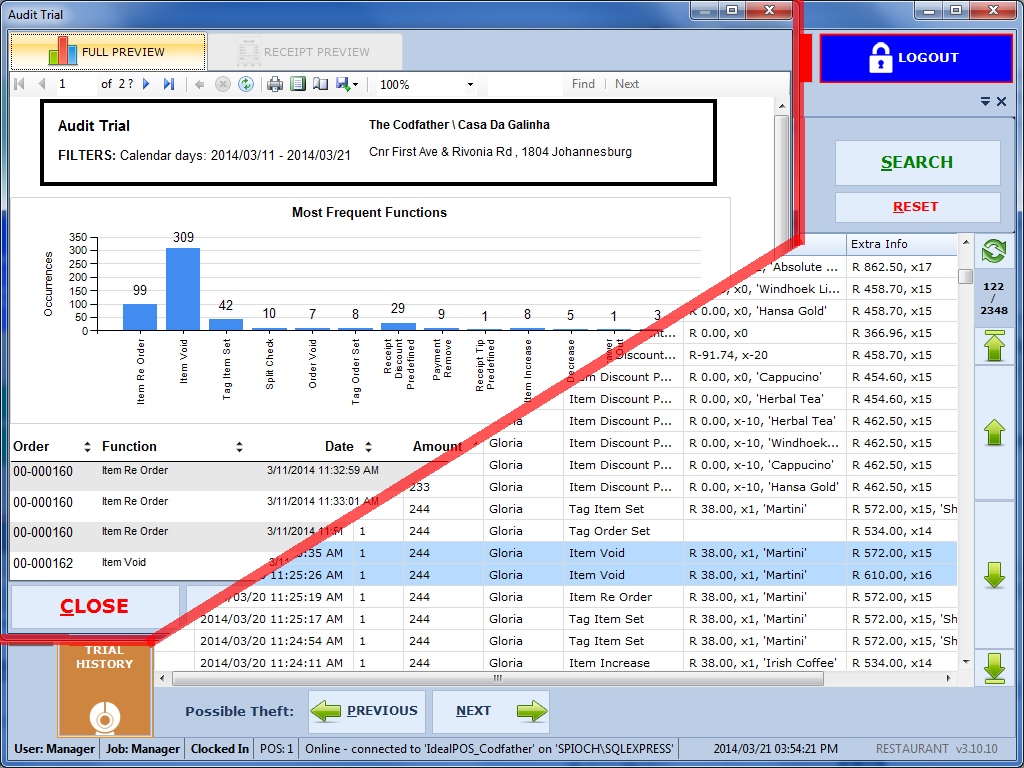Click the Item Void bar in chart

click(x=183, y=288)
